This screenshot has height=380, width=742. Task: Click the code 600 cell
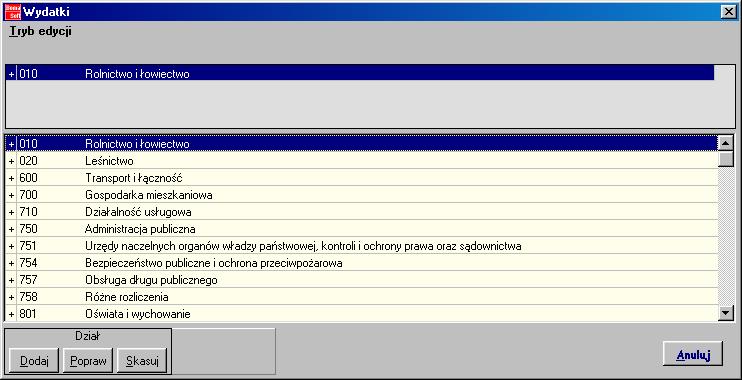click(28, 178)
